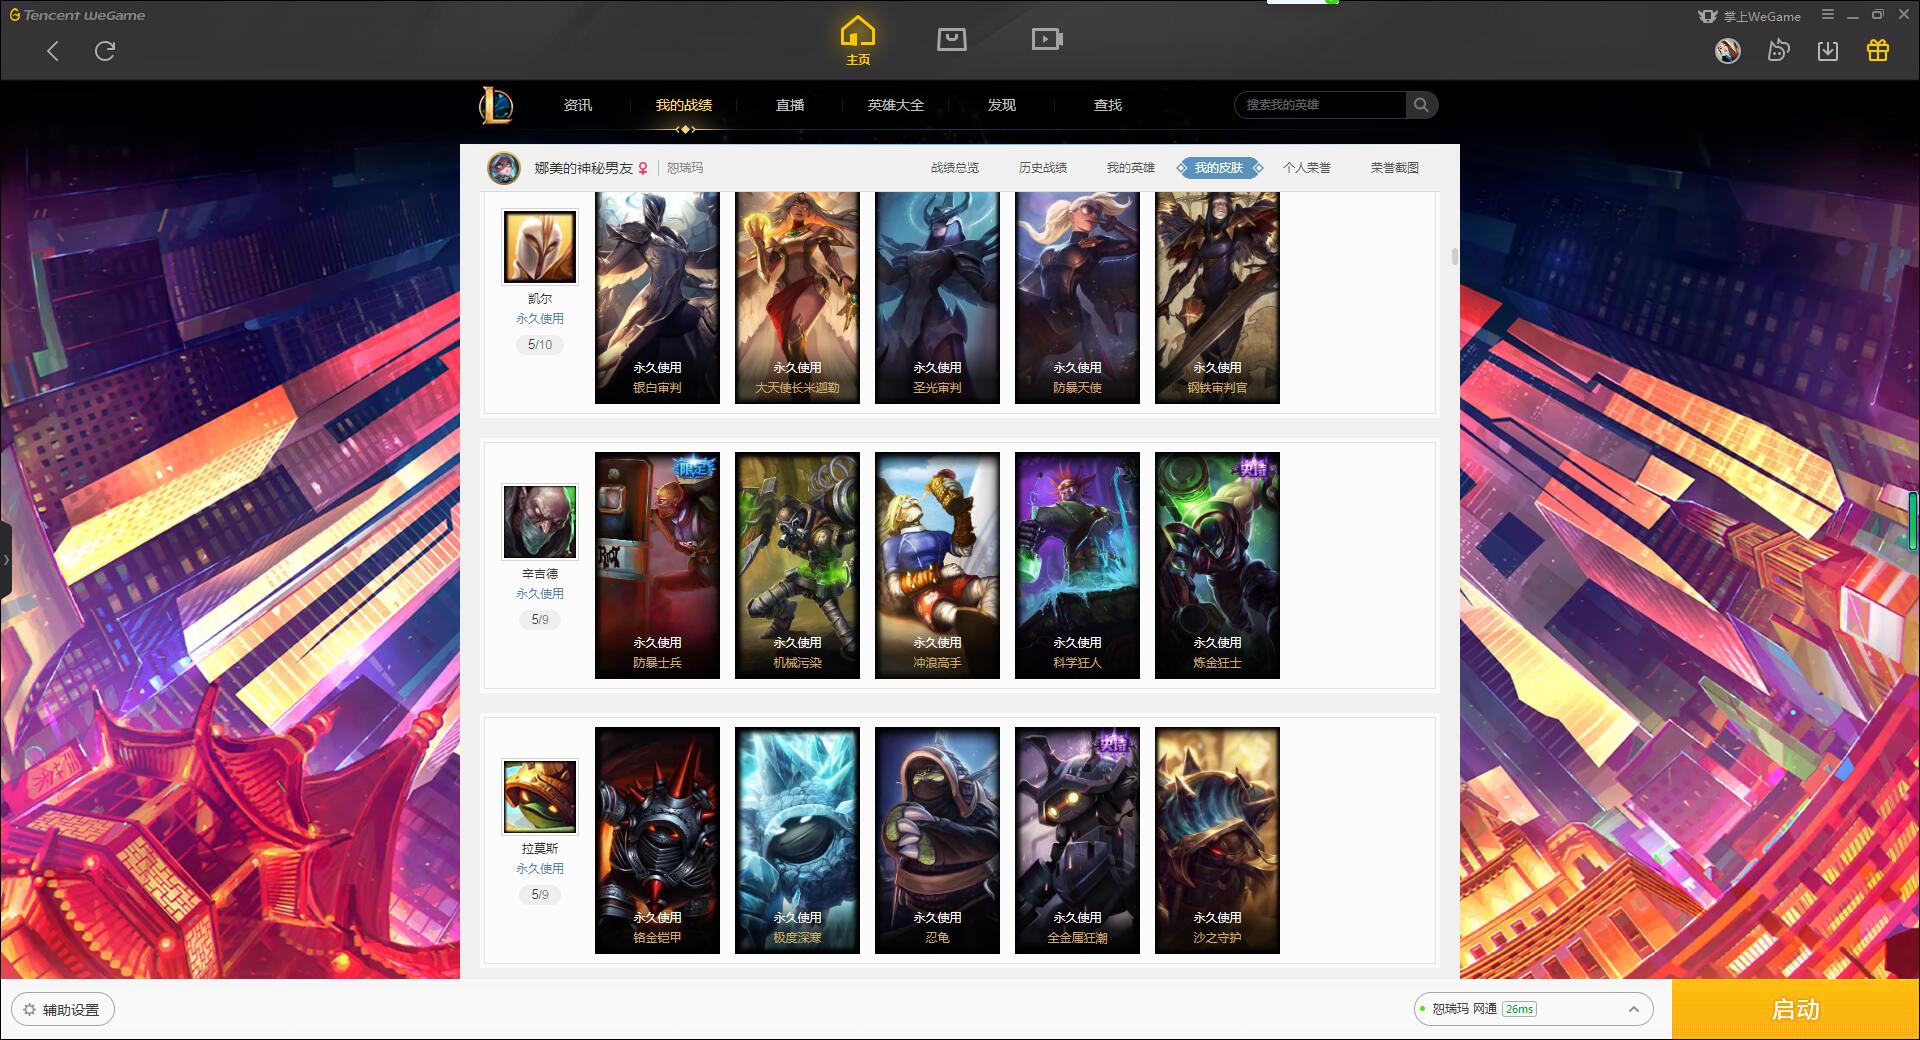Open the 我的战绩 tab
Viewport: 1920px width, 1040px height.
684,105
